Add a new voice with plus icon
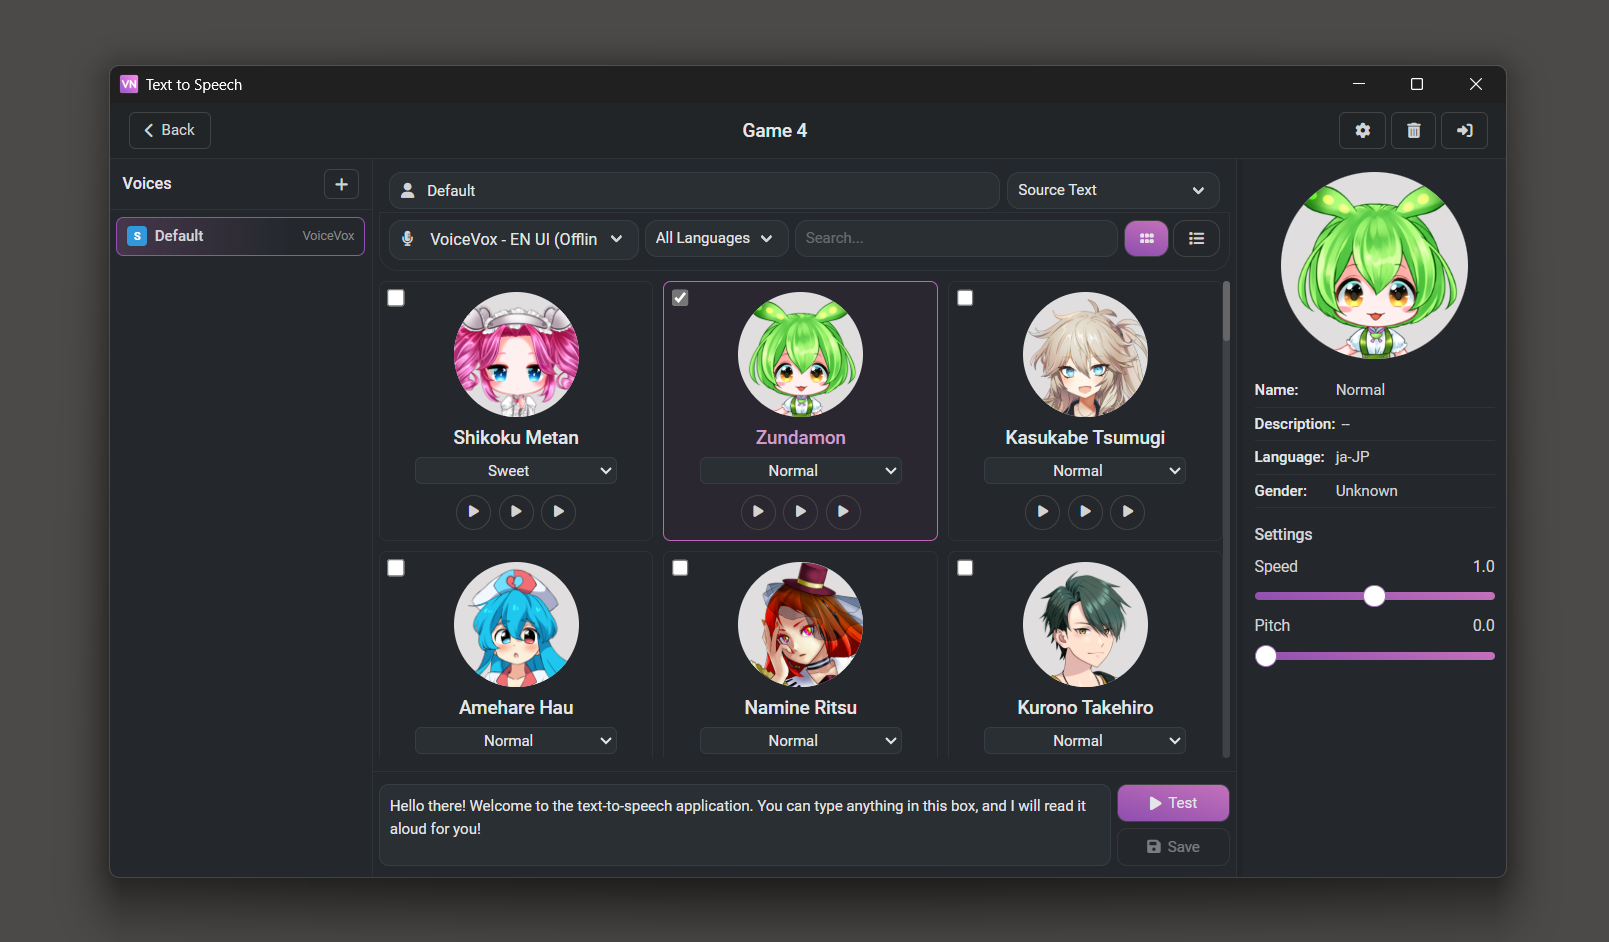Screen dimensions: 1609x942 point(341,184)
